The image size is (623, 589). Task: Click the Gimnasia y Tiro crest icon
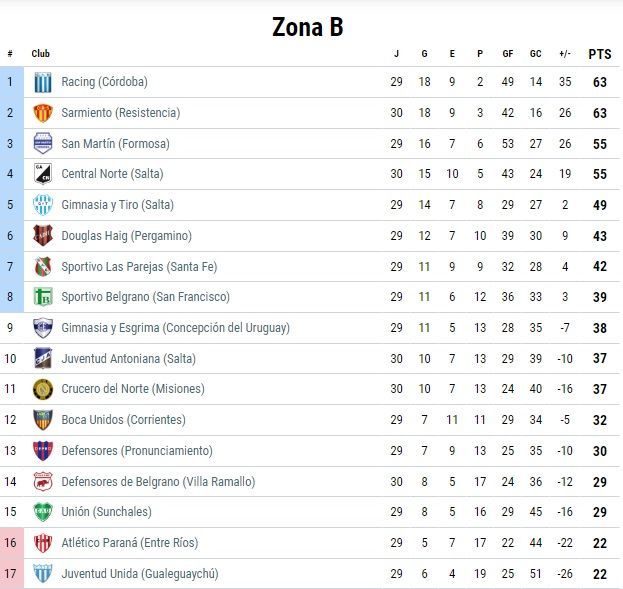click(x=42, y=205)
